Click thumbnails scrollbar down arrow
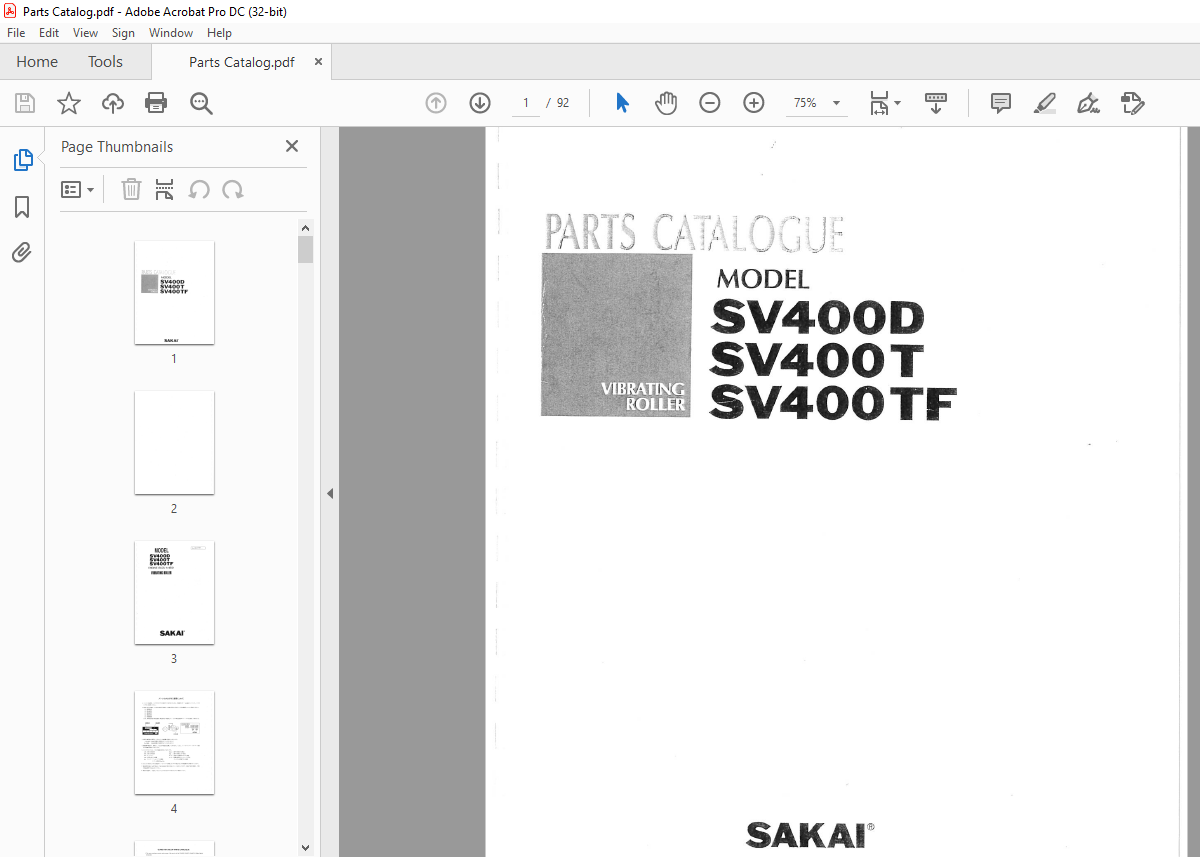The height and width of the screenshot is (857, 1200). click(x=306, y=848)
